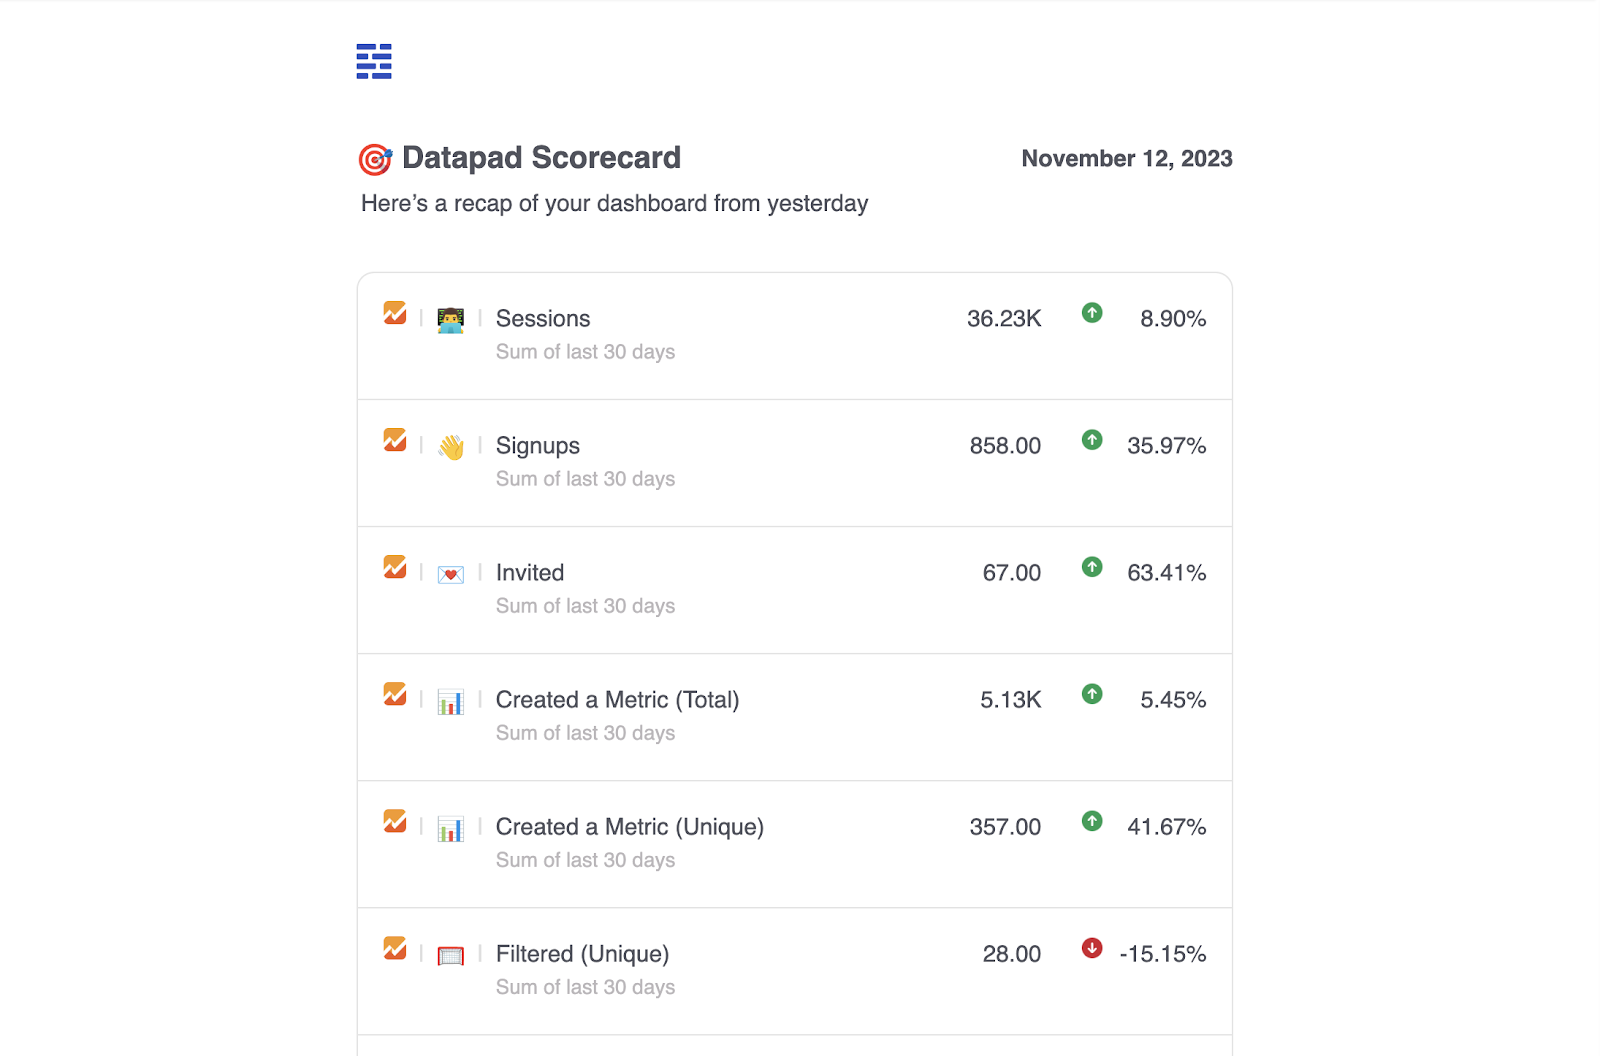1600x1056 pixels.
Task: Select the Datapad Scorecard heading
Action: (x=541, y=158)
